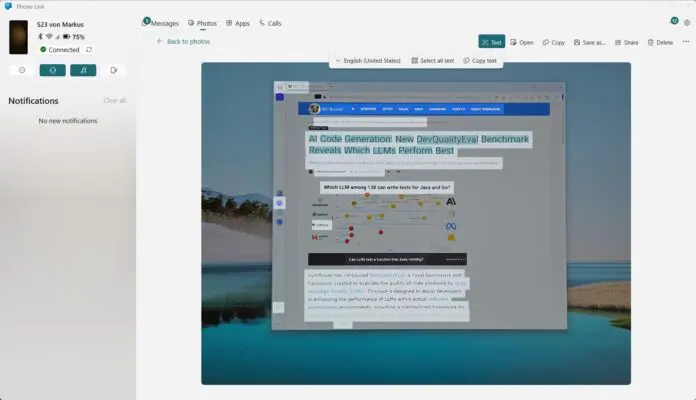Toggle Do Not Disturb on phone
The width and height of the screenshot is (696, 400).
tap(22, 70)
